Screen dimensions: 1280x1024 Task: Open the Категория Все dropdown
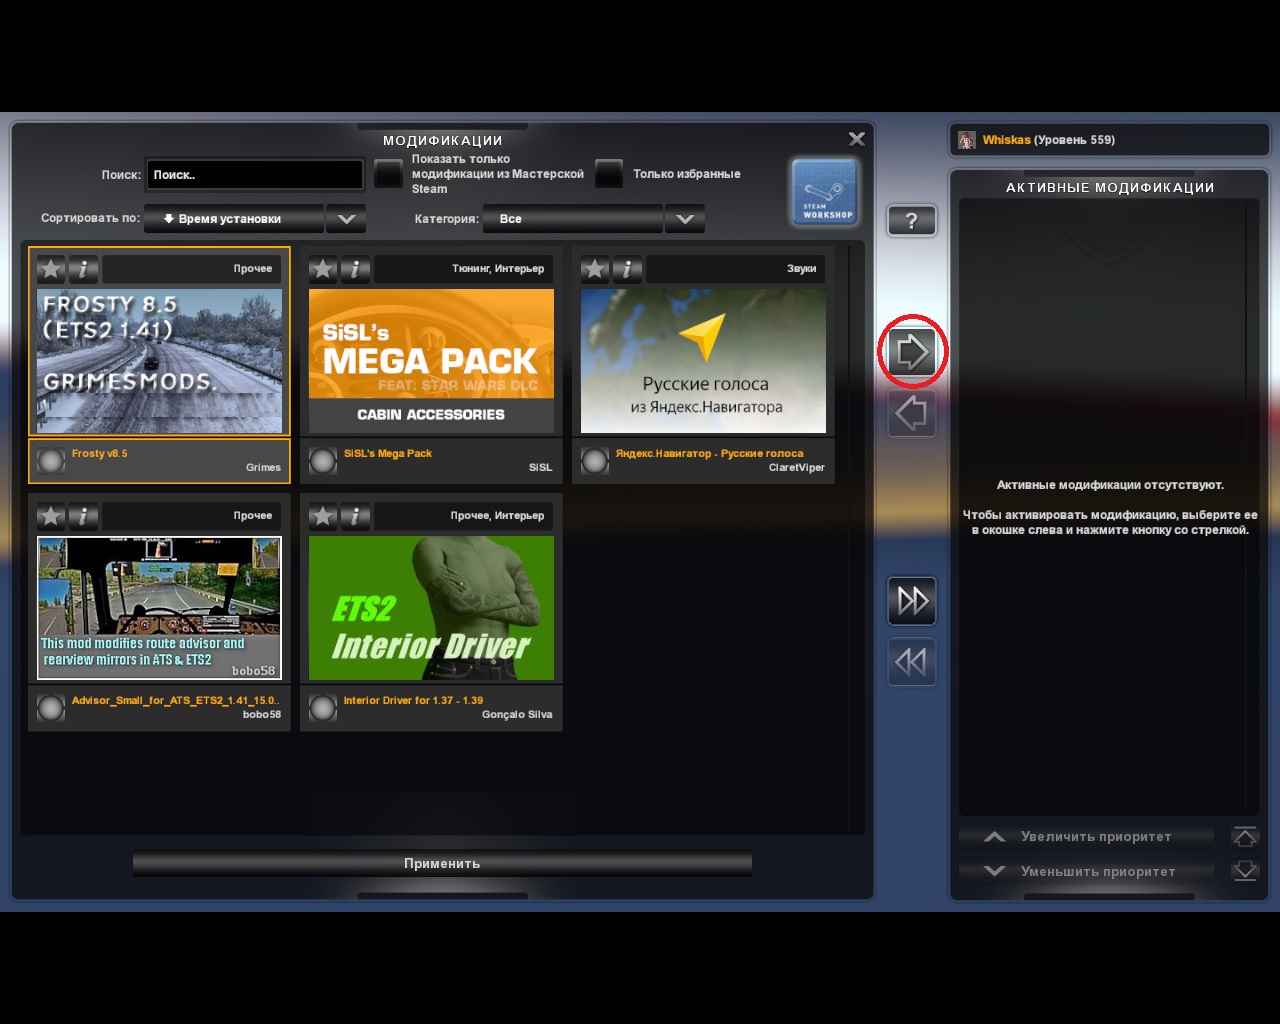click(573, 219)
